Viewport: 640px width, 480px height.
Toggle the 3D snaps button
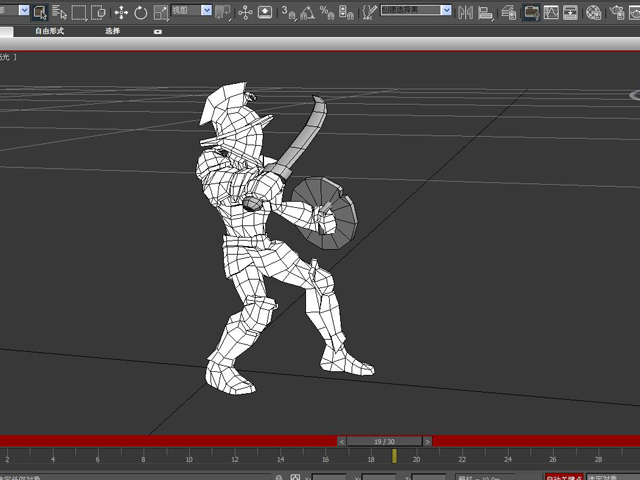click(289, 12)
